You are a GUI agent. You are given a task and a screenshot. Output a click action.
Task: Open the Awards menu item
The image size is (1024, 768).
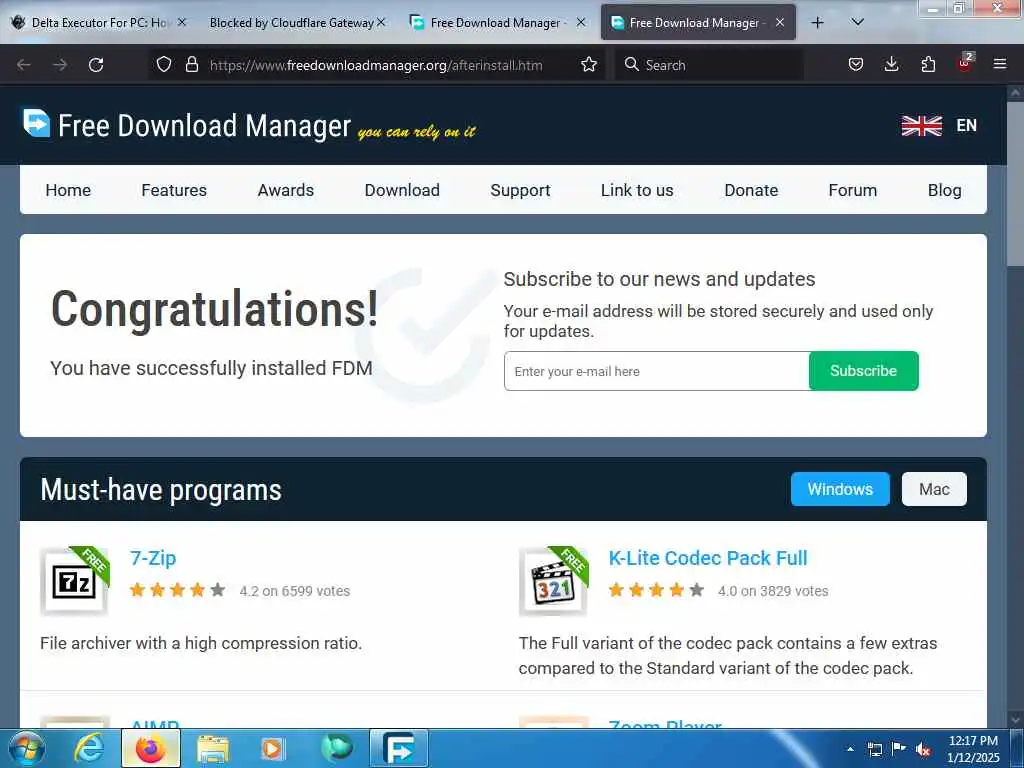coord(285,190)
